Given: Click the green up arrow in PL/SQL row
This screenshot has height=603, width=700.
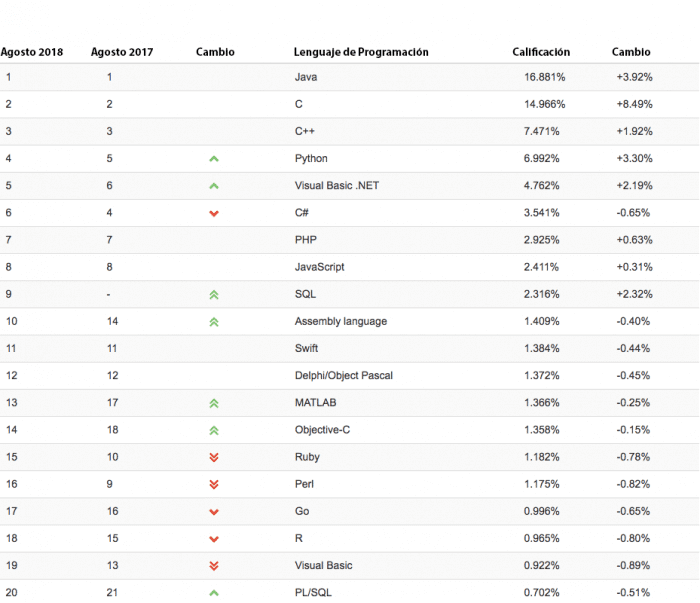Looking at the screenshot, I should (214, 593).
